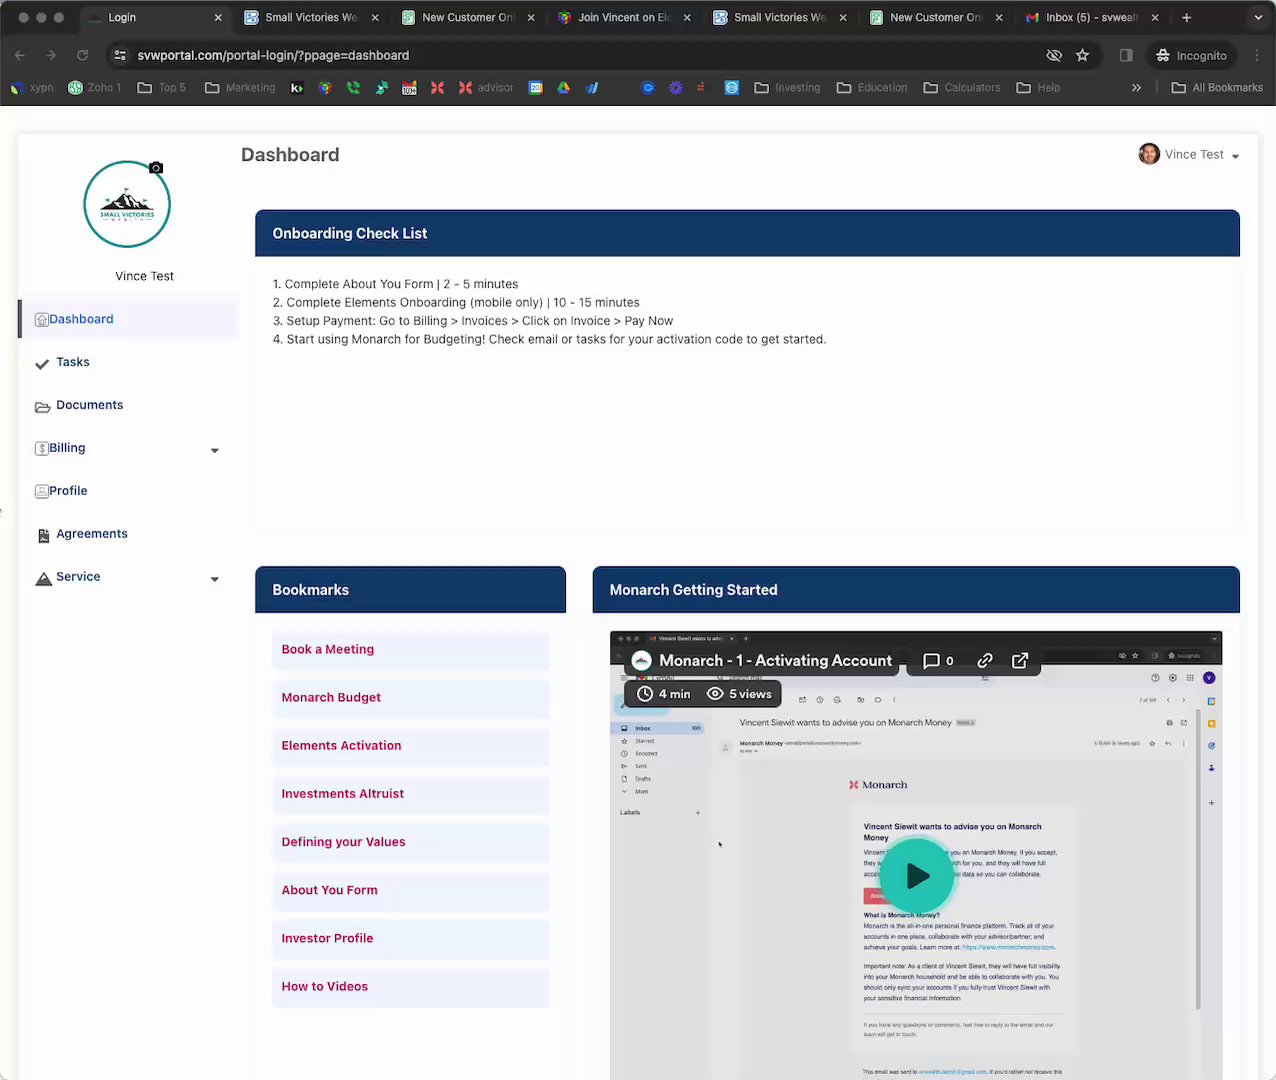Open the All Bookmarks folder
1276x1080 pixels.
[x=1217, y=88]
